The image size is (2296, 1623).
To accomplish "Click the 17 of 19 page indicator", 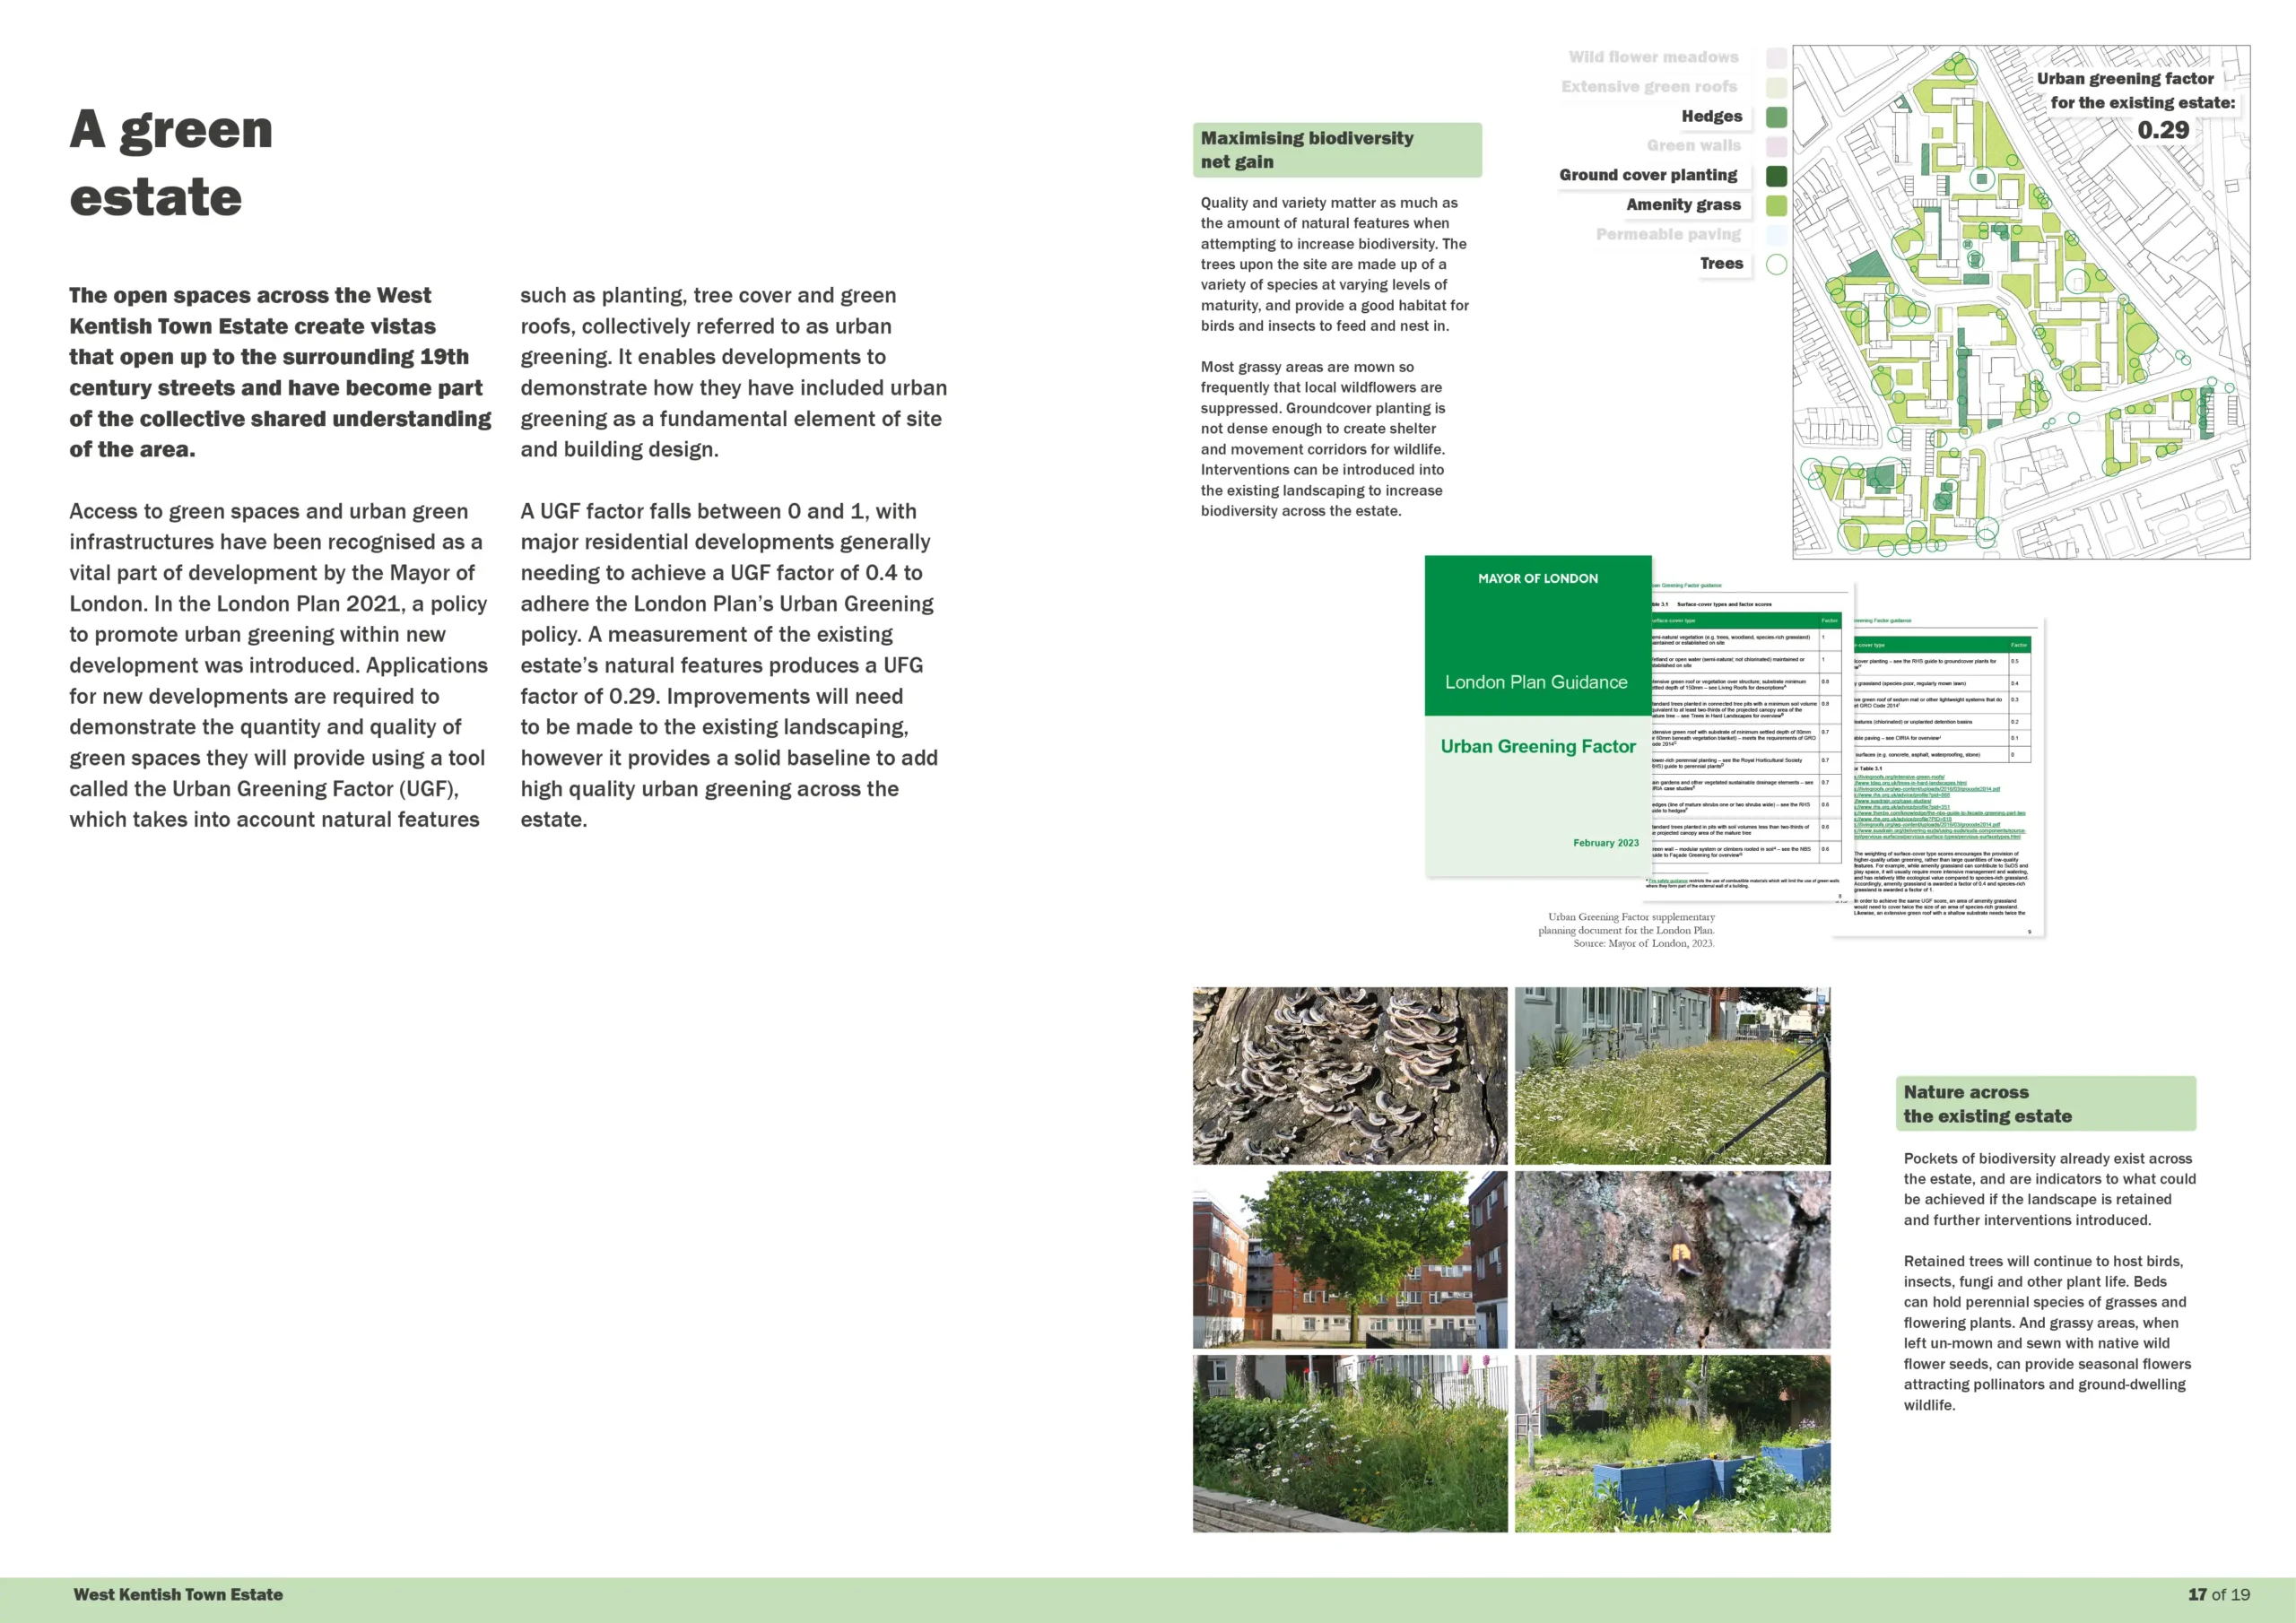I will pyautogui.click(x=2218, y=1595).
